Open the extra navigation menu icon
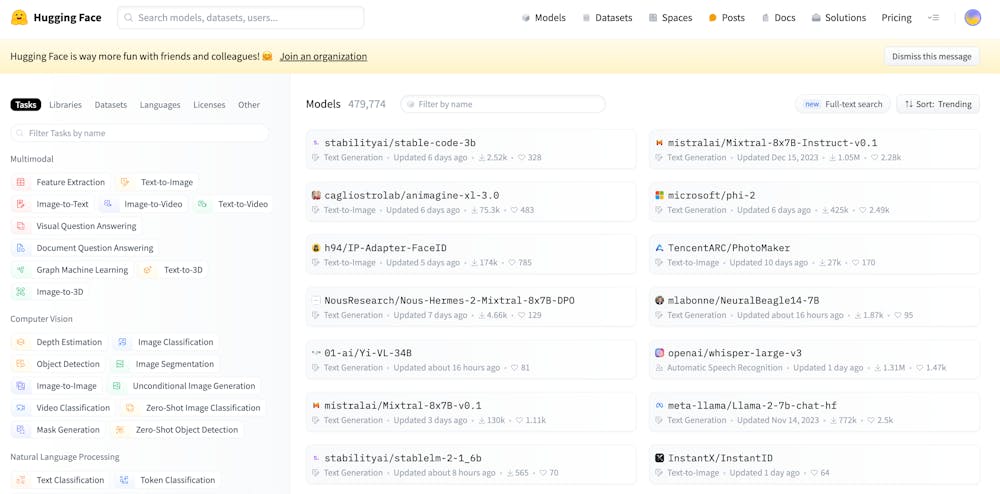 pyautogui.click(x=933, y=18)
